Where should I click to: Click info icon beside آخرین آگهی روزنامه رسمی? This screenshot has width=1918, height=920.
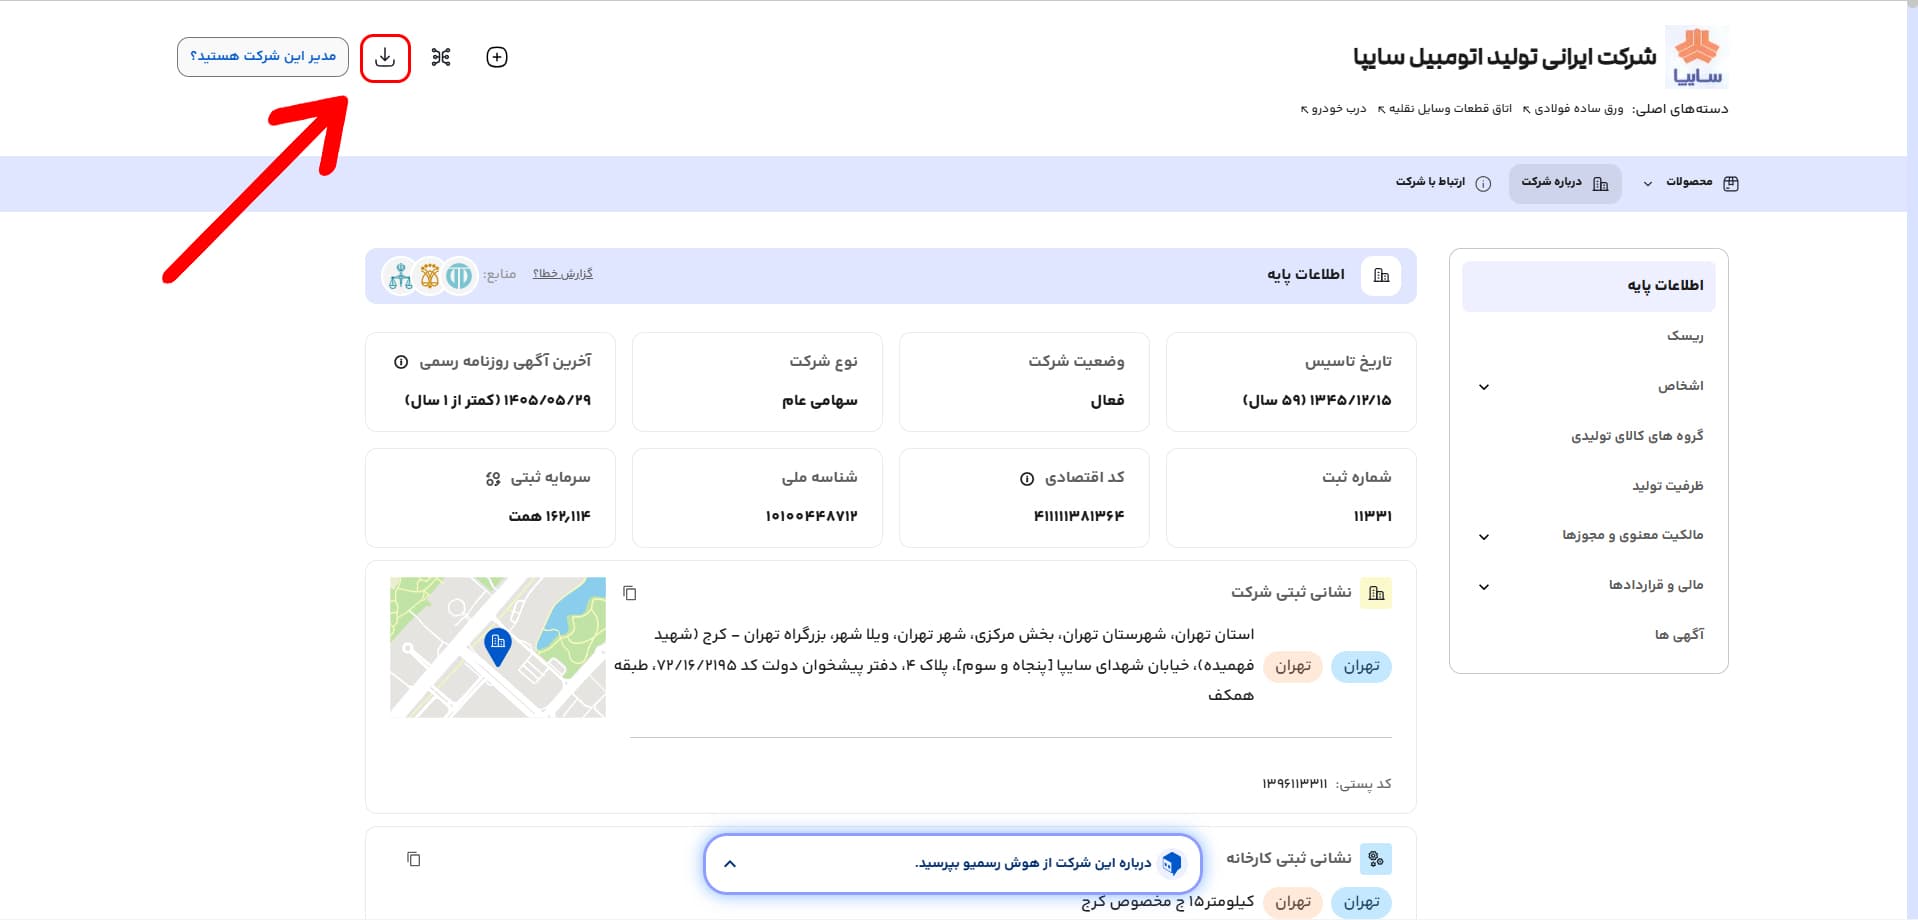click(x=401, y=362)
